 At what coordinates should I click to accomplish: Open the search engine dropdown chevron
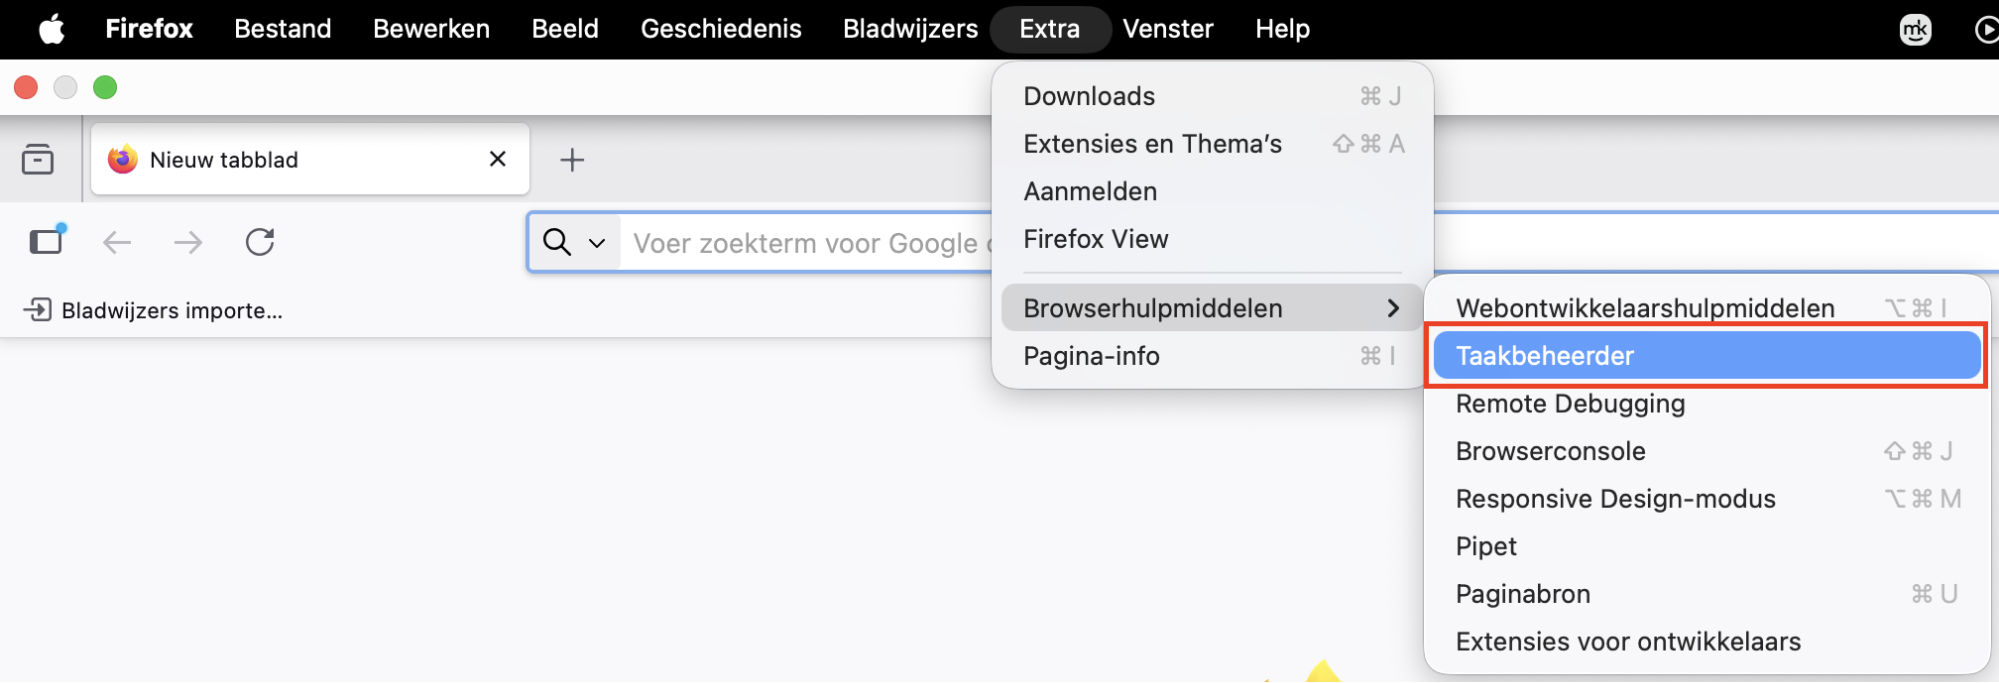pos(597,243)
